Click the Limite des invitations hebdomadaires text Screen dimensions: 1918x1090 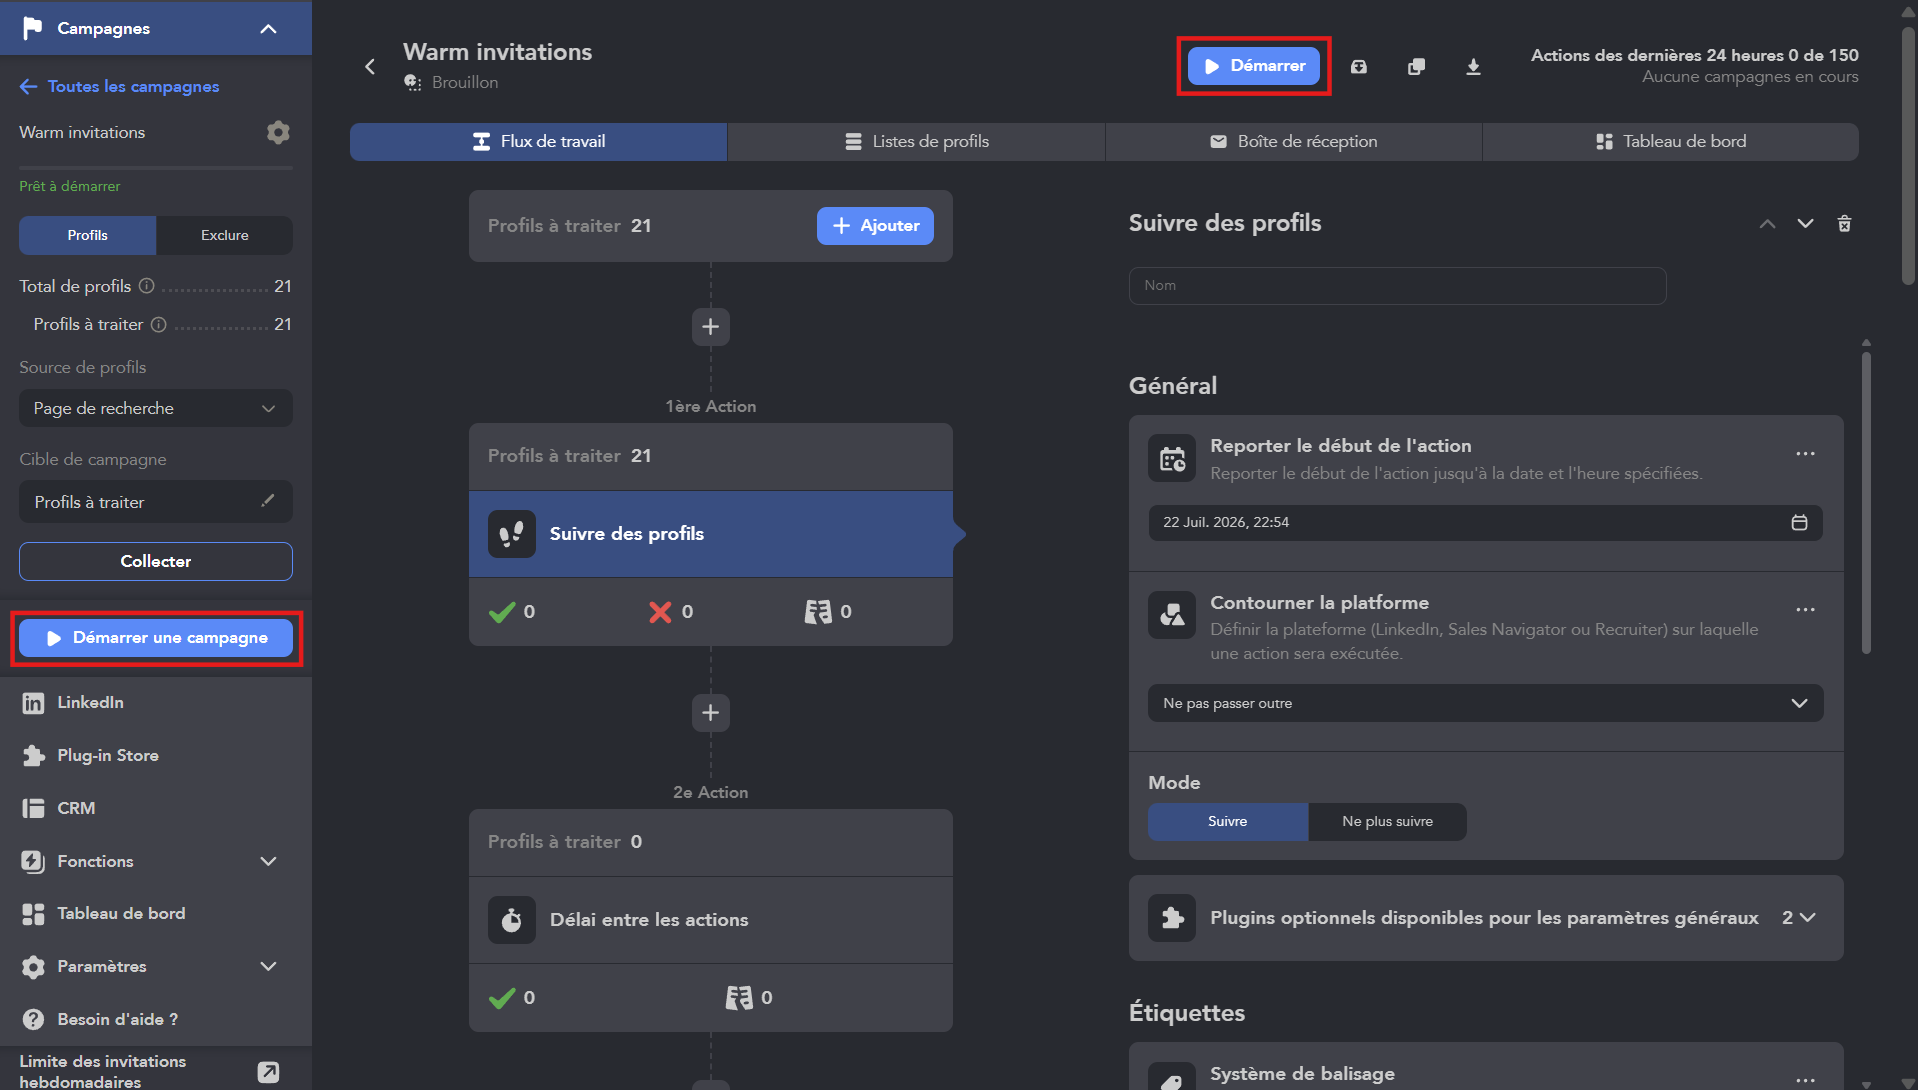(102, 1071)
